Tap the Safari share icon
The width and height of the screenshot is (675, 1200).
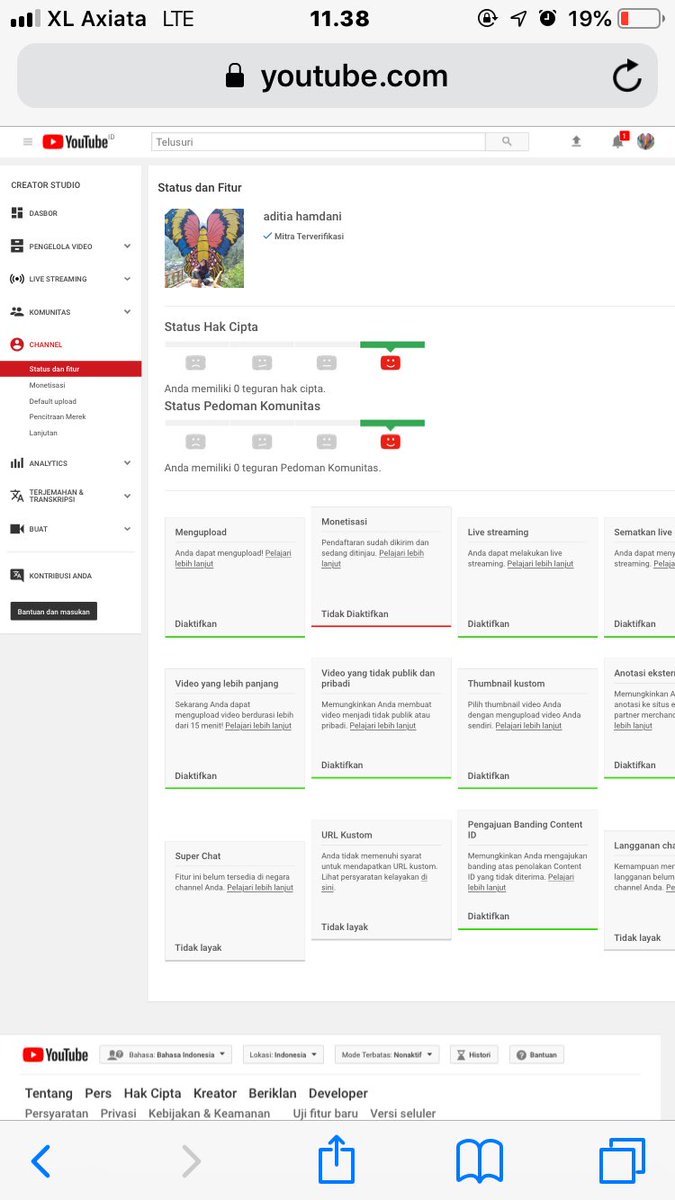click(337, 1159)
